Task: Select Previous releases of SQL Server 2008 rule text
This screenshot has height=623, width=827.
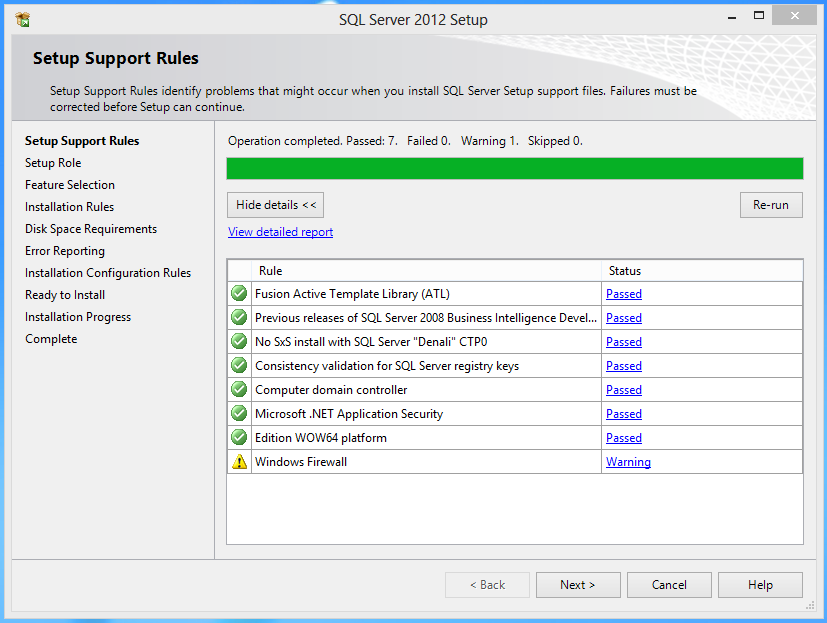Action: click(x=426, y=318)
